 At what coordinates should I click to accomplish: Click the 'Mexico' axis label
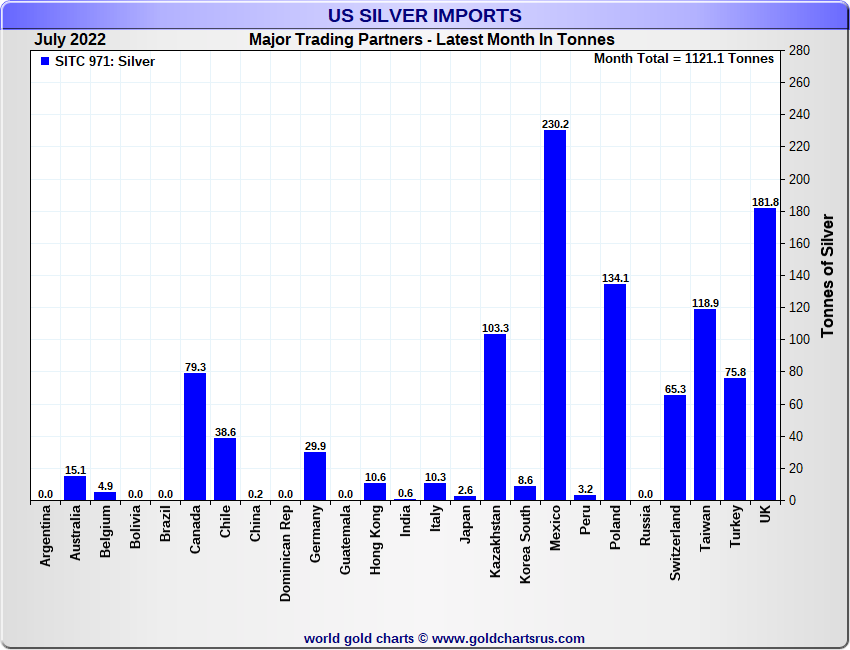click(x=555, y=528)
